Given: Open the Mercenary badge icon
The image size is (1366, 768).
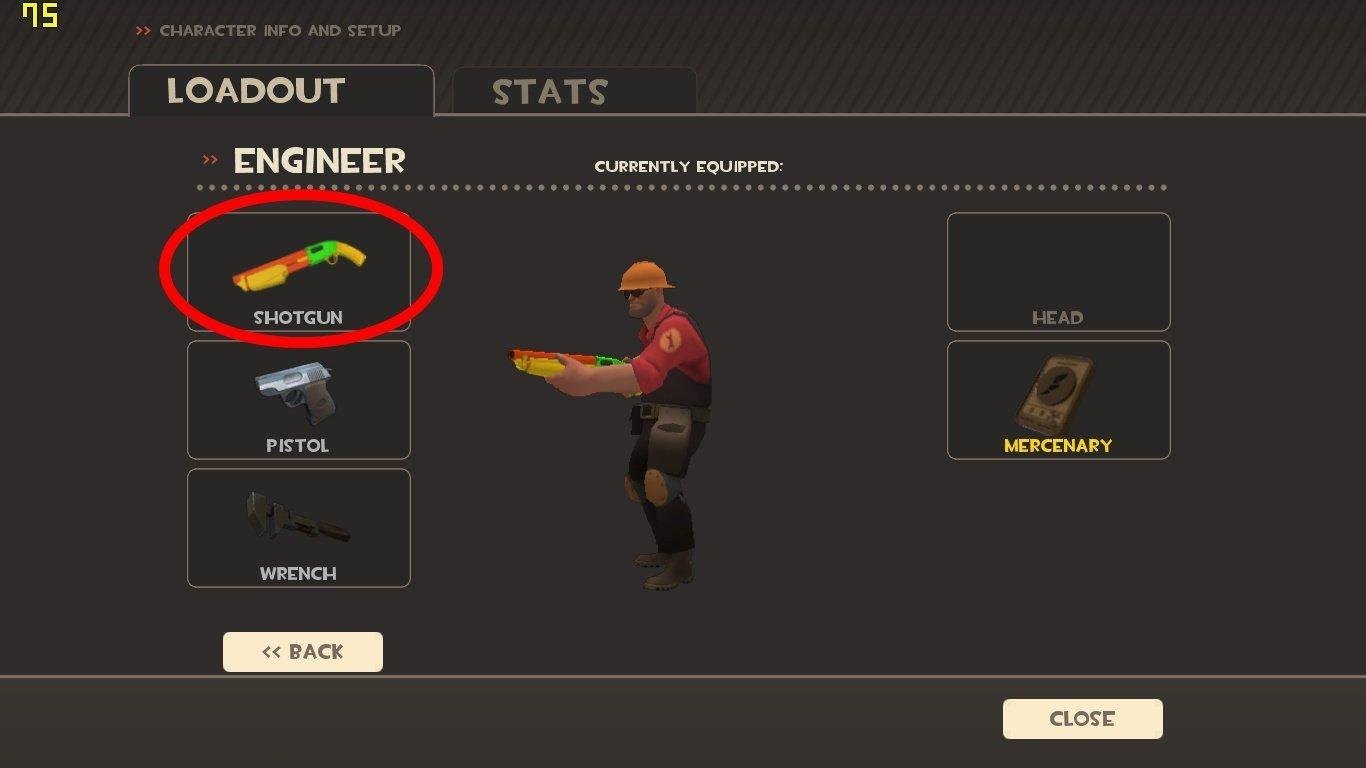Looking at the screenshot, I should pos(1056,394).
